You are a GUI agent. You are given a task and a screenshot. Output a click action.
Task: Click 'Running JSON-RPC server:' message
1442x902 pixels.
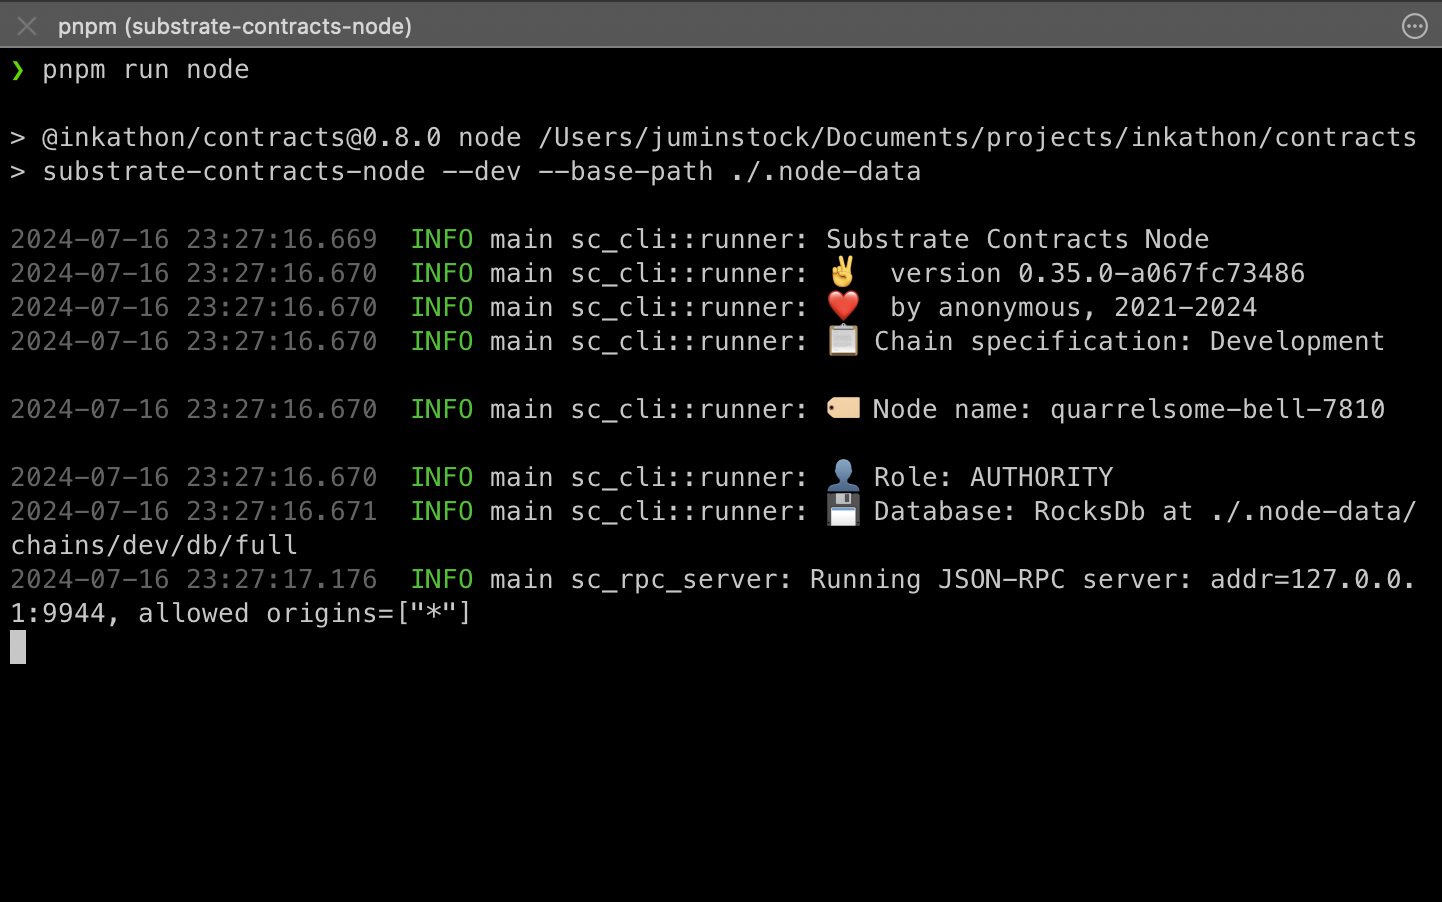(x=1001, y=579)
